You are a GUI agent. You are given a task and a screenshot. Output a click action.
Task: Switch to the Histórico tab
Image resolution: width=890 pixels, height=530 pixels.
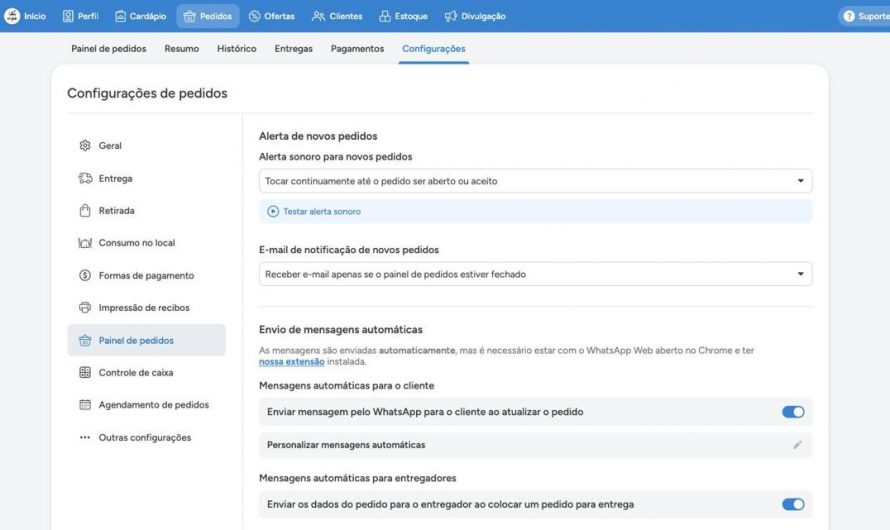[237, 49]
